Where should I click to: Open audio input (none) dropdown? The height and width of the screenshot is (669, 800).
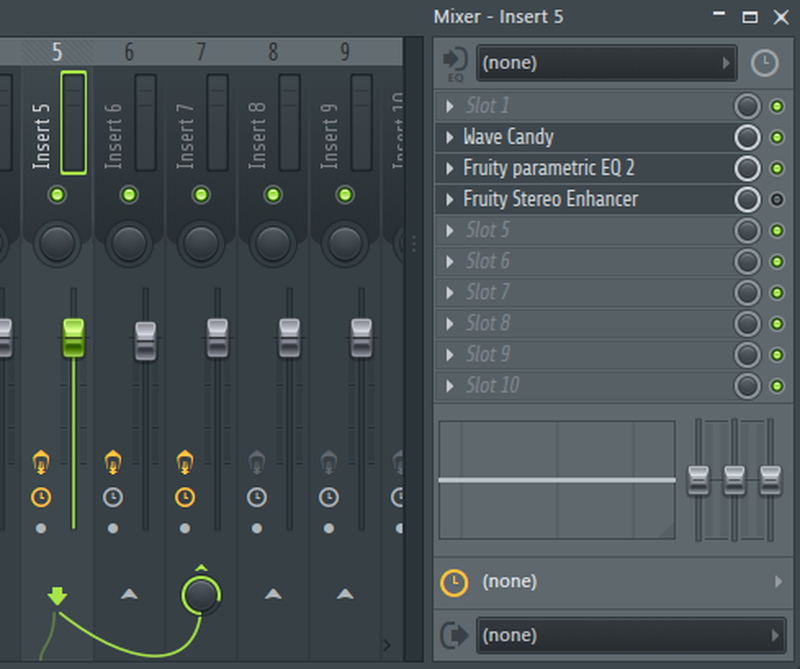click(x=607, y=63)
